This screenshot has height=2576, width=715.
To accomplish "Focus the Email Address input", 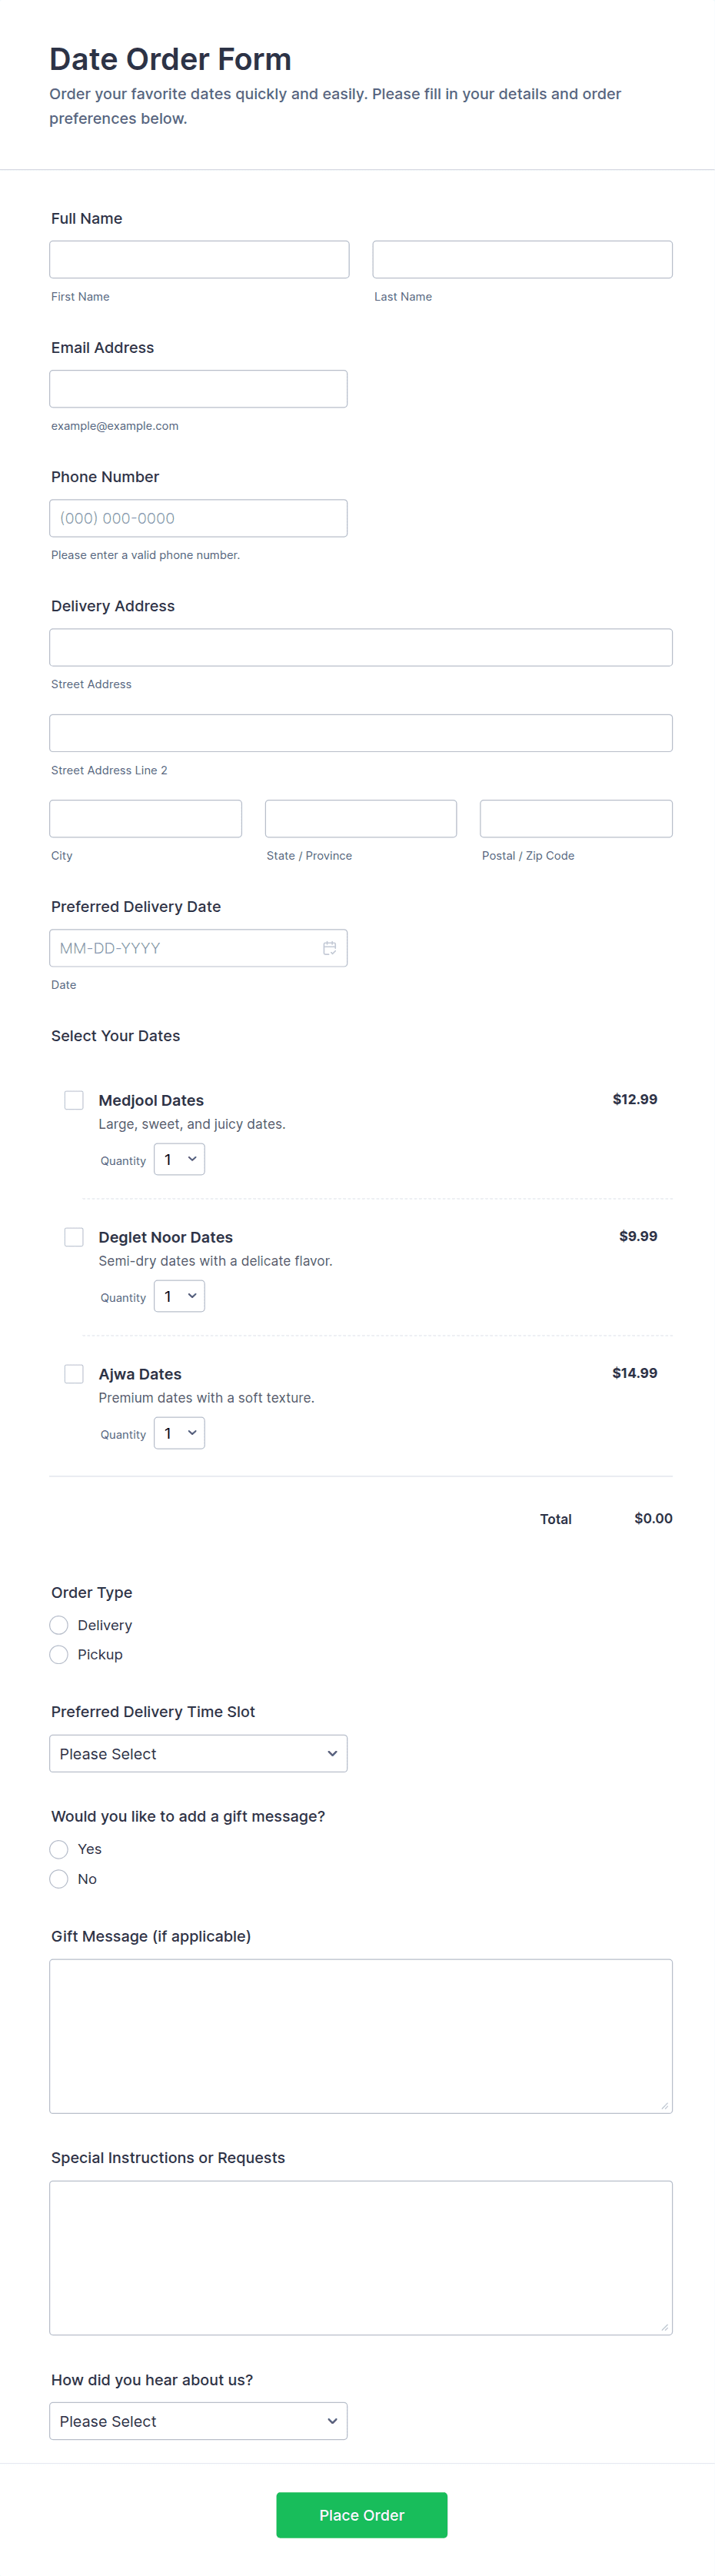I will 198,389.
